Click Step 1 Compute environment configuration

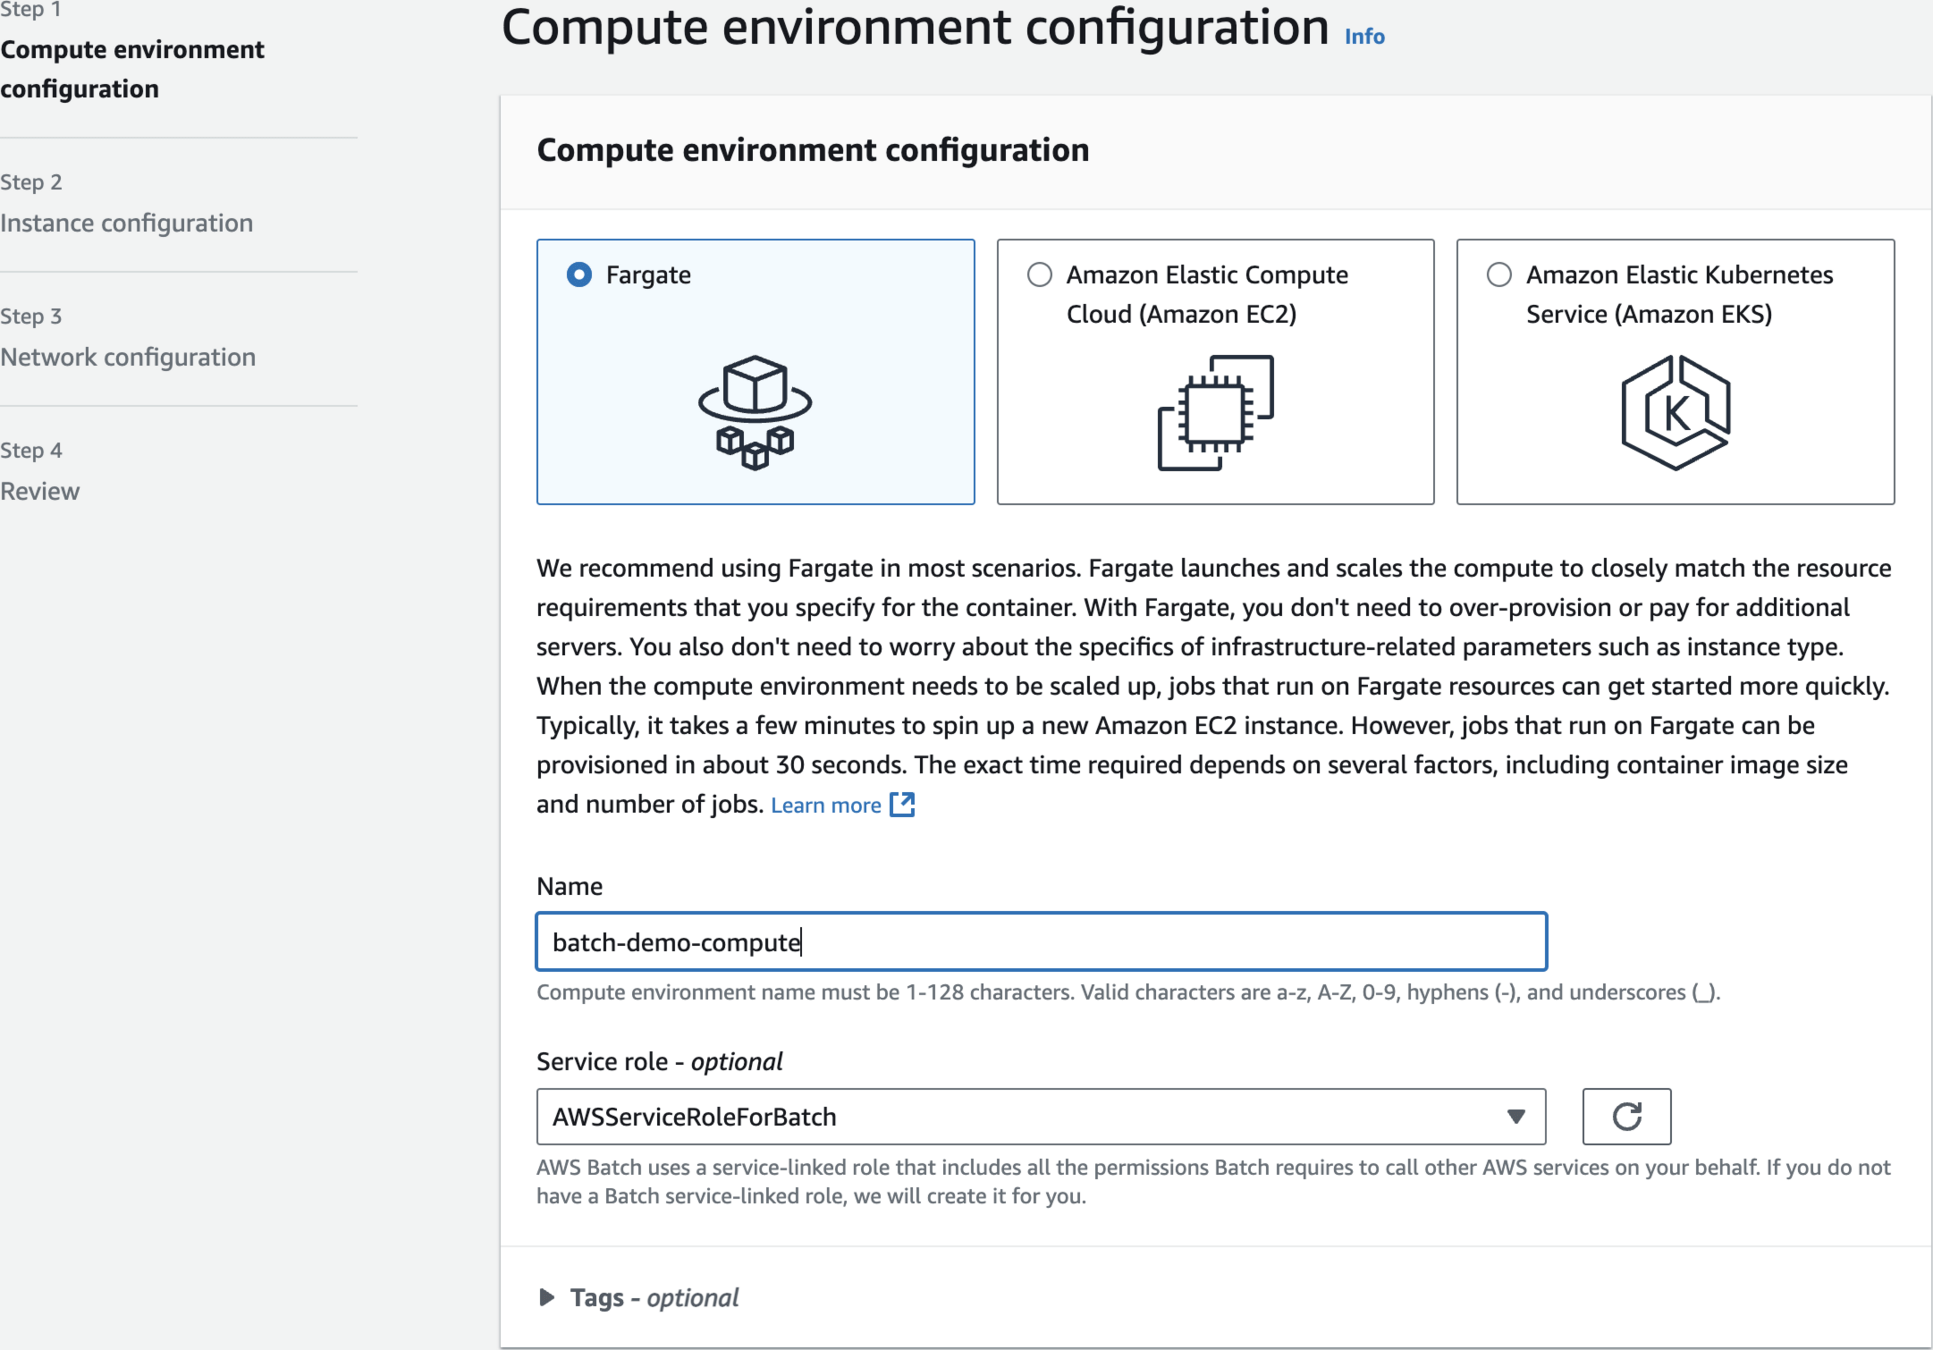132,69
